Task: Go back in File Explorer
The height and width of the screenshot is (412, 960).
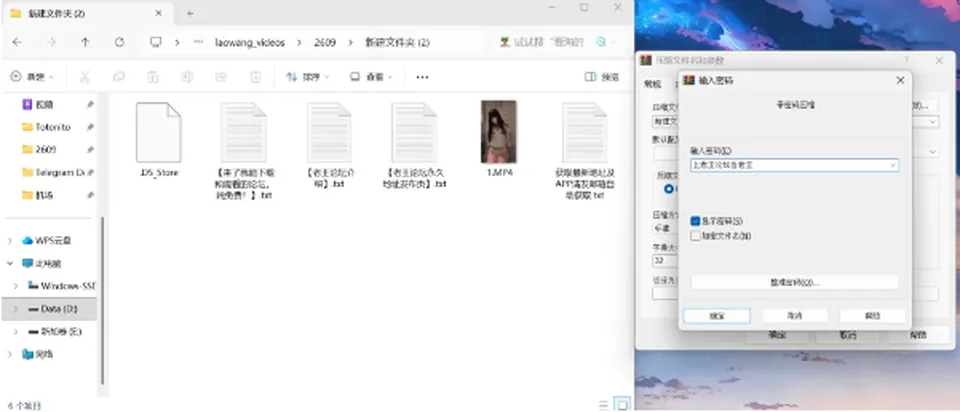Action: pos(17,42)
